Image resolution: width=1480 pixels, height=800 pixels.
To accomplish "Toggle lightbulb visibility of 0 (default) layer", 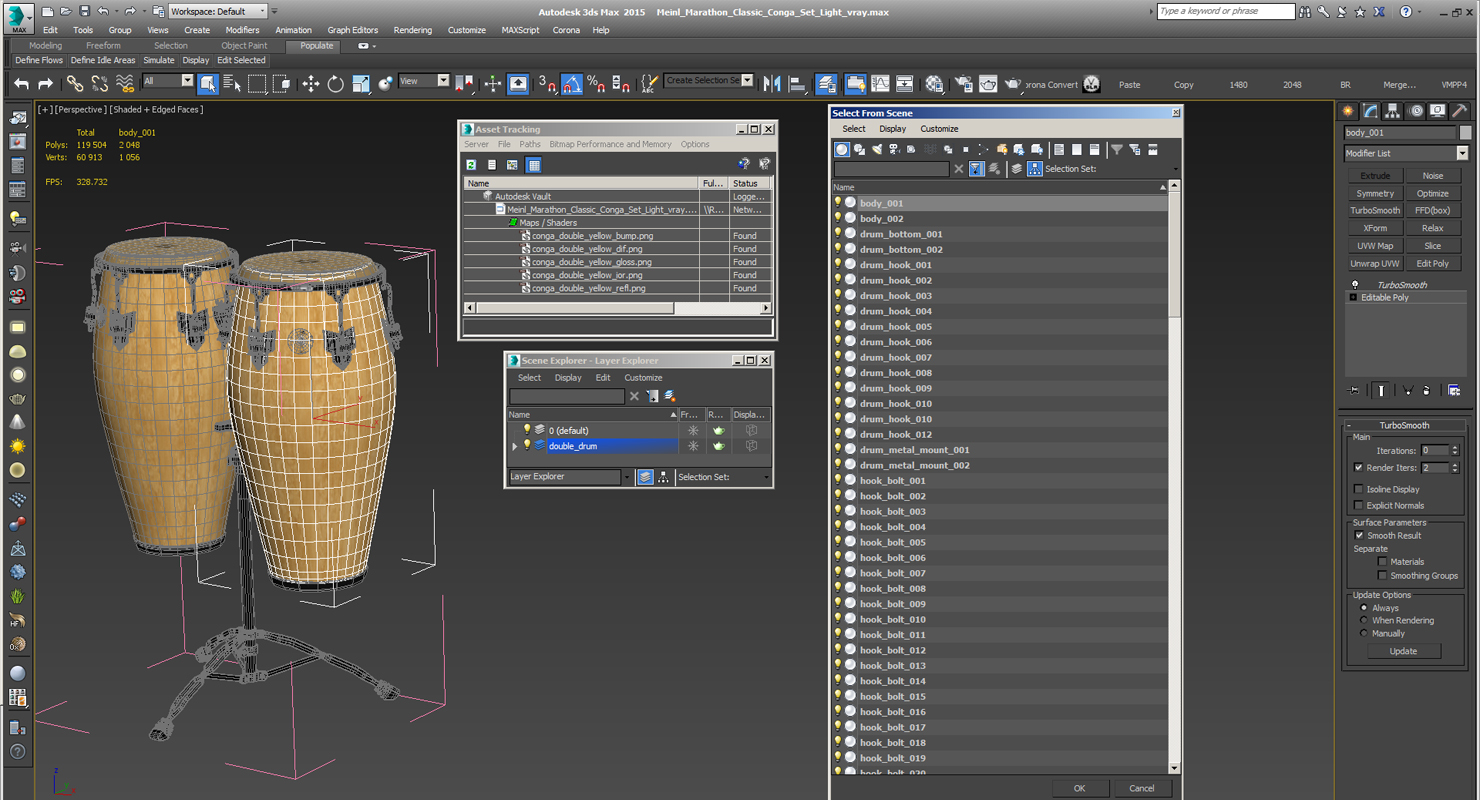I will tap(527, 430).
